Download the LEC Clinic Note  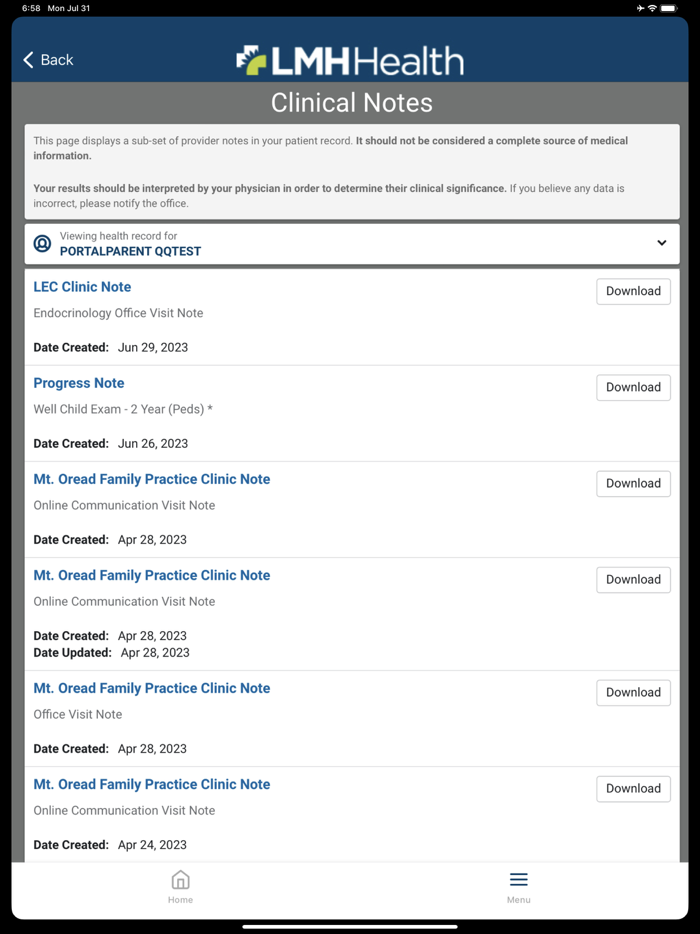[633, 291]
